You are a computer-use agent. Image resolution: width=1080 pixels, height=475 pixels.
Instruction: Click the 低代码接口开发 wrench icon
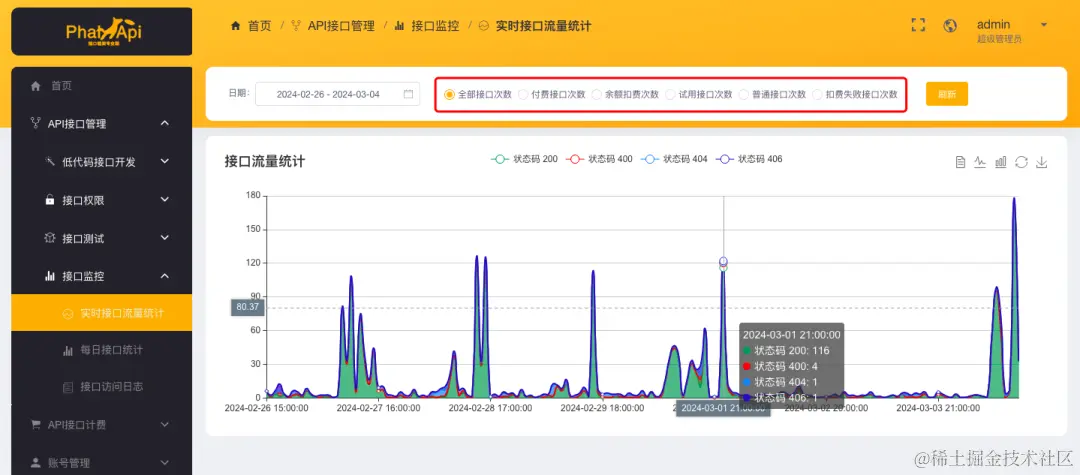pyautogui.click(x=50, y=162)
